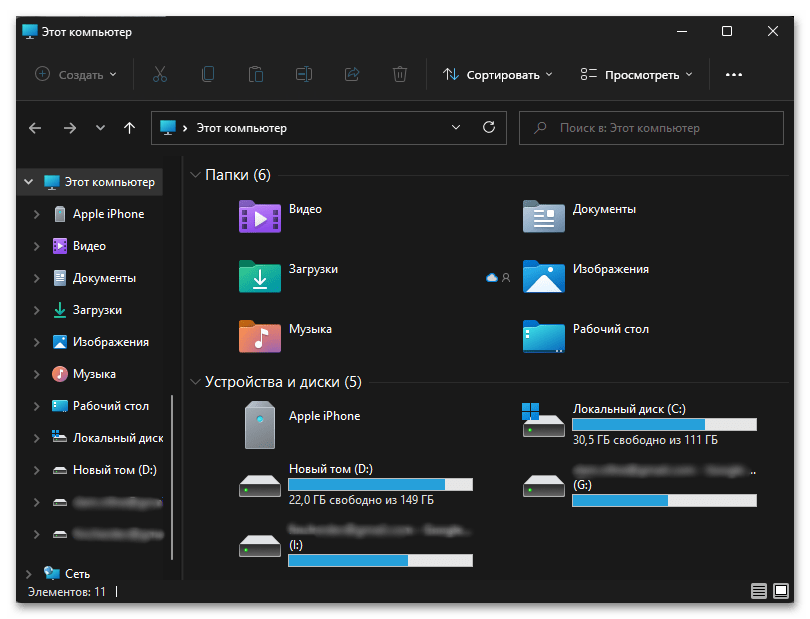This screenshot has height=619, width=810.
Task: Select Этот компьютер in navigation tree
Action: tap(99, 182)
